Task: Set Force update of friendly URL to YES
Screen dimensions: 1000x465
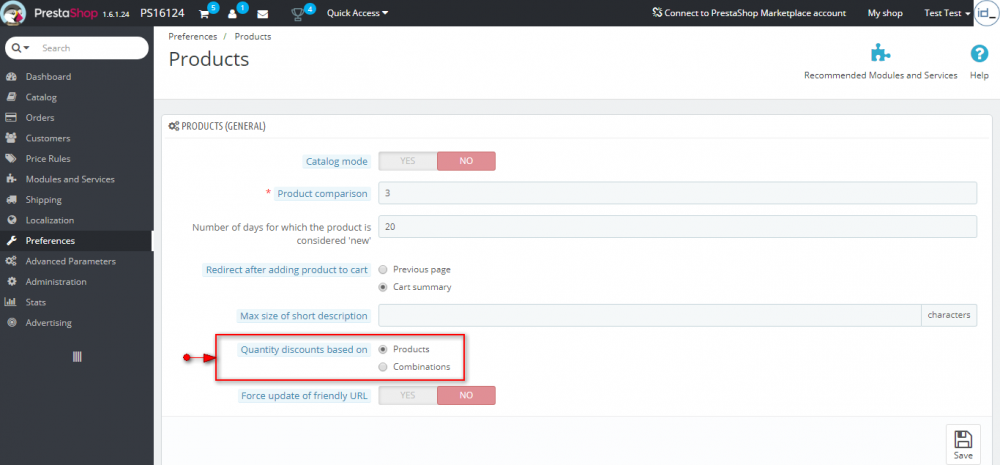Action: 408,395
